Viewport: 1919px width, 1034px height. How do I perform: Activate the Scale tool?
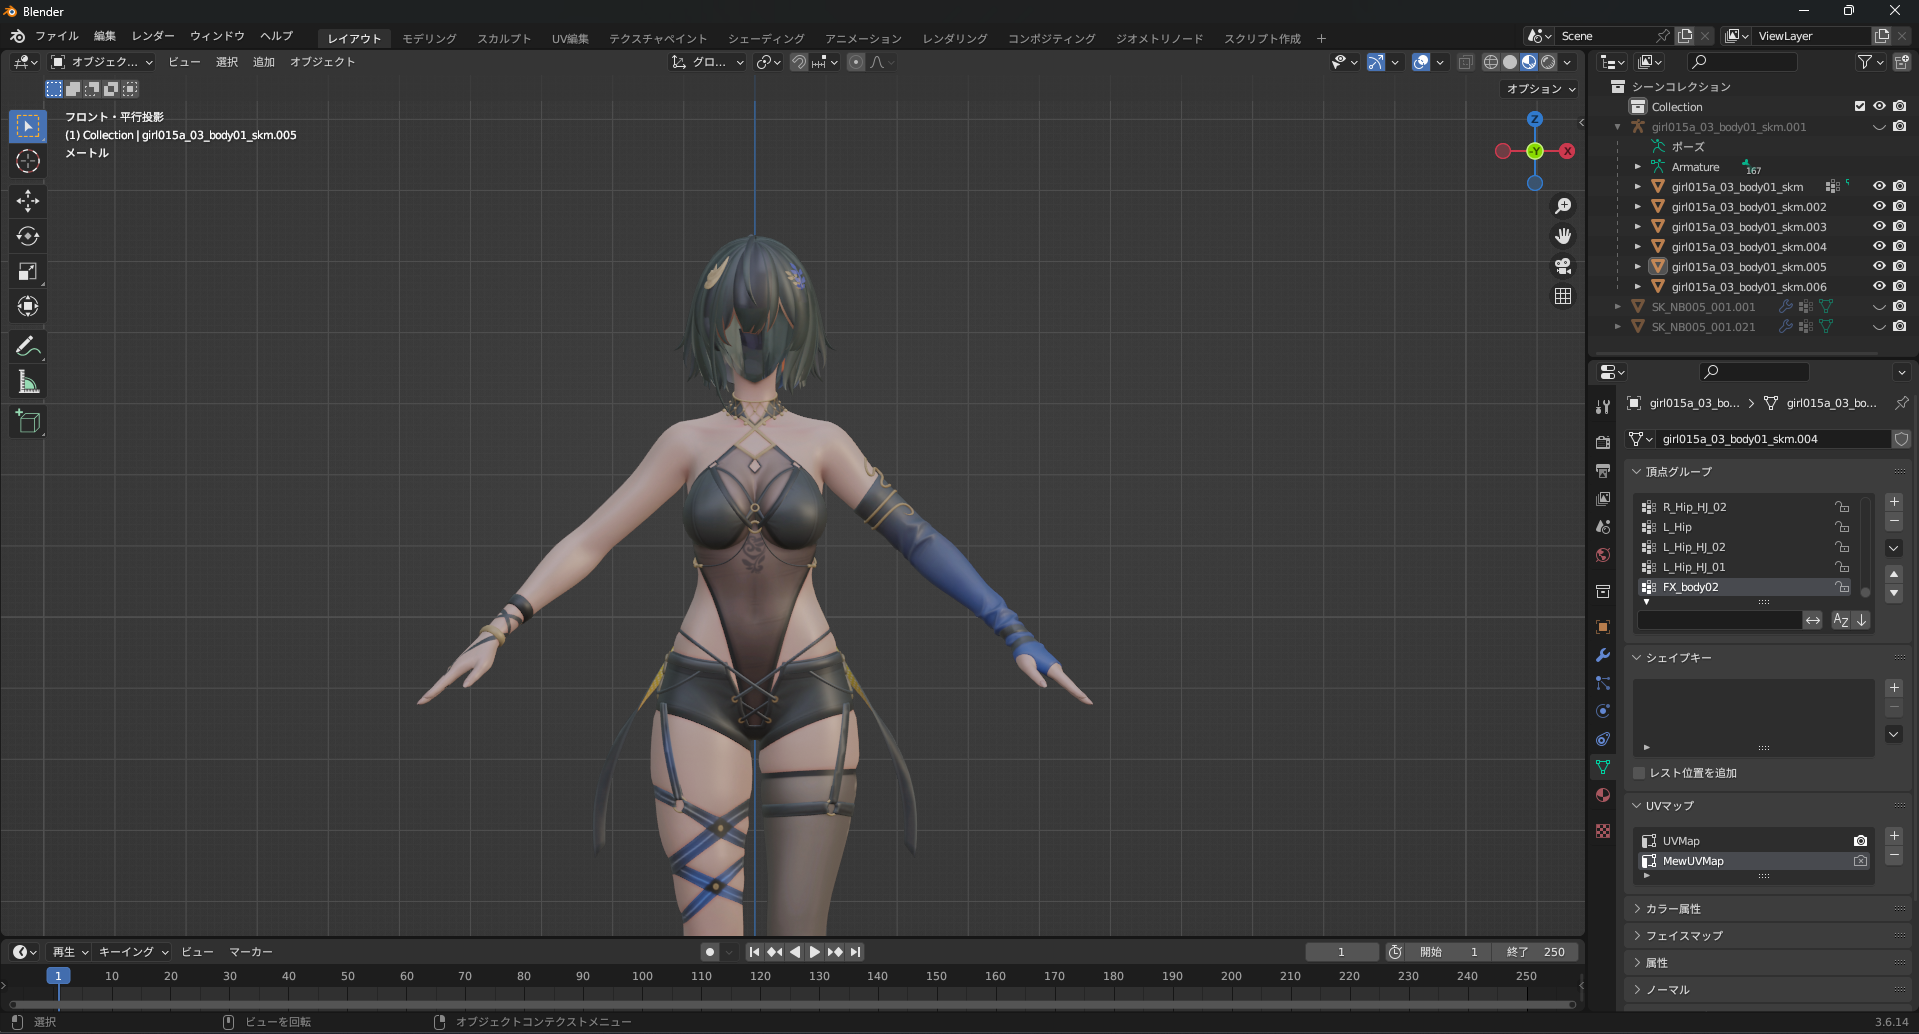pos(28,271)
